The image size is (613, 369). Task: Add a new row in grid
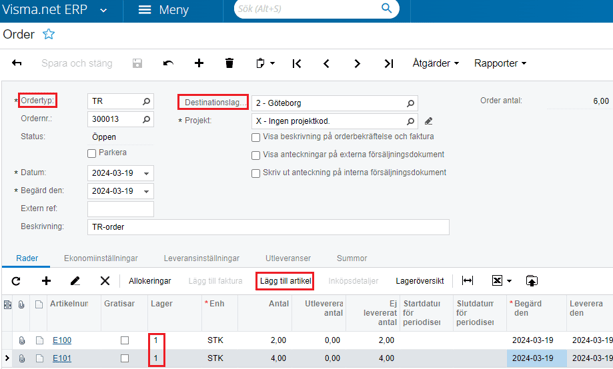coord(46,281)
